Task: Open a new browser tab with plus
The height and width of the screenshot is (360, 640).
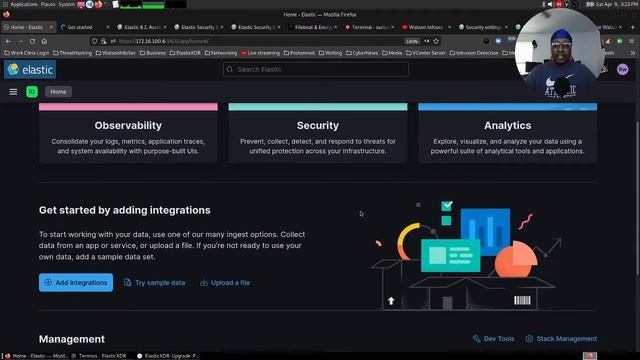Action: coord(633,27)
